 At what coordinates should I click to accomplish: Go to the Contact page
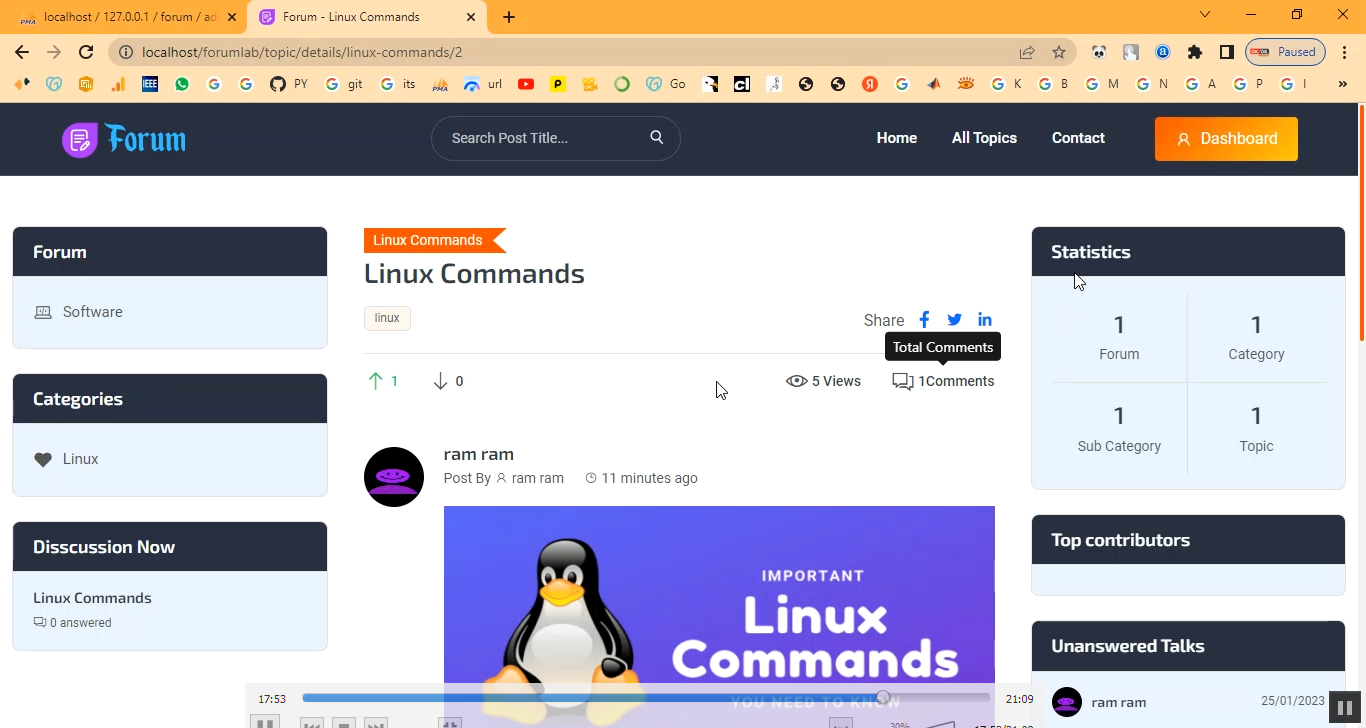pos(1078,138)
